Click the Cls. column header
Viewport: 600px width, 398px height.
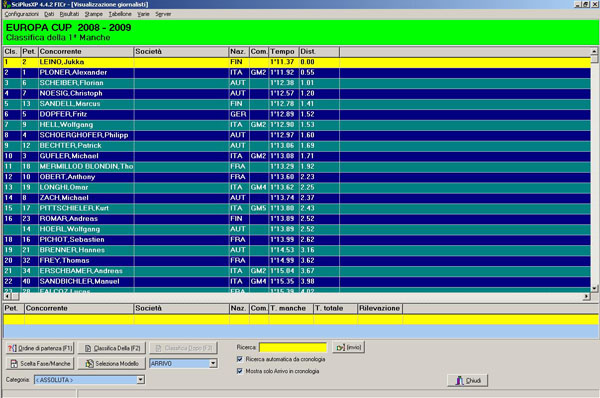point(12,52)
